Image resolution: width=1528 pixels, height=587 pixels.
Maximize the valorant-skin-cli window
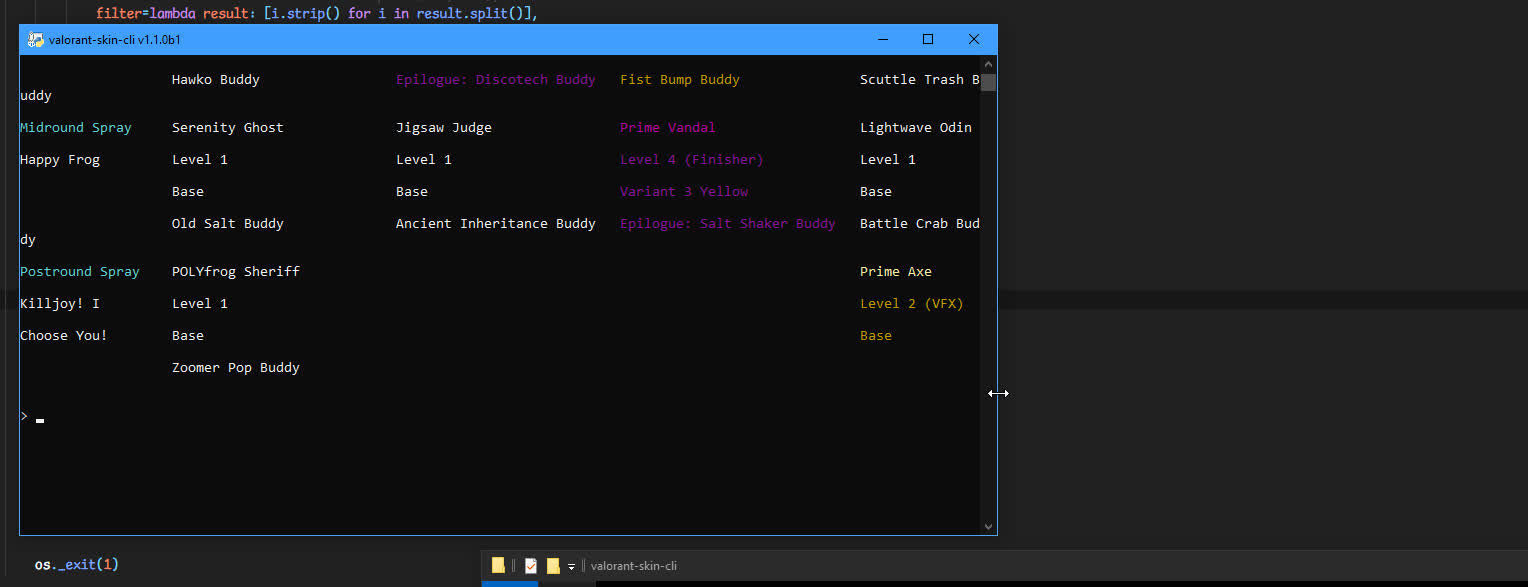tap(928, 40)
